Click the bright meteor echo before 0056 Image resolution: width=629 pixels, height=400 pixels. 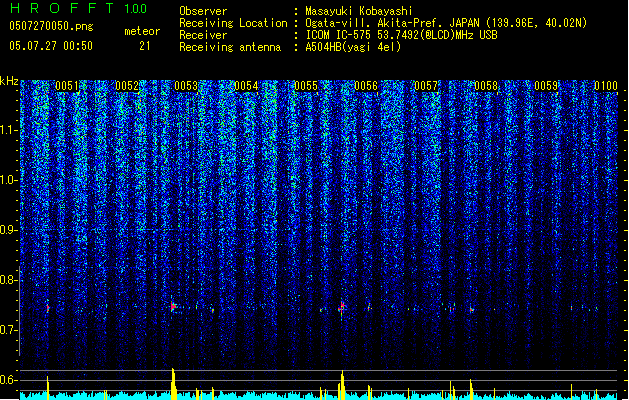tap(342, 308)
